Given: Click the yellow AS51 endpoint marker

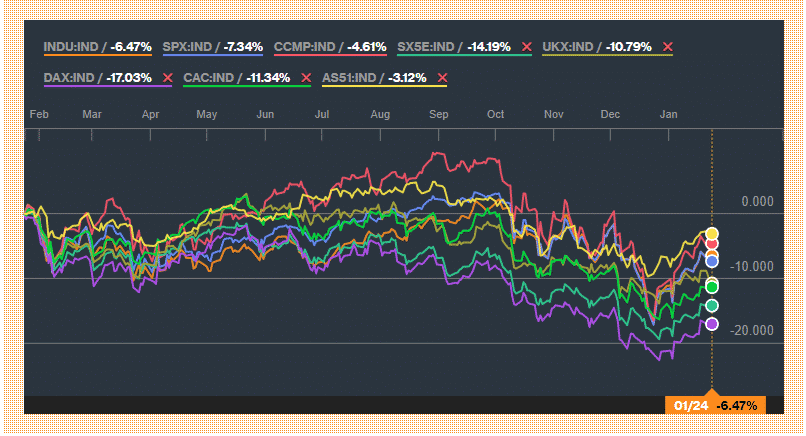Looking at the screenshot, I should 712,234.
